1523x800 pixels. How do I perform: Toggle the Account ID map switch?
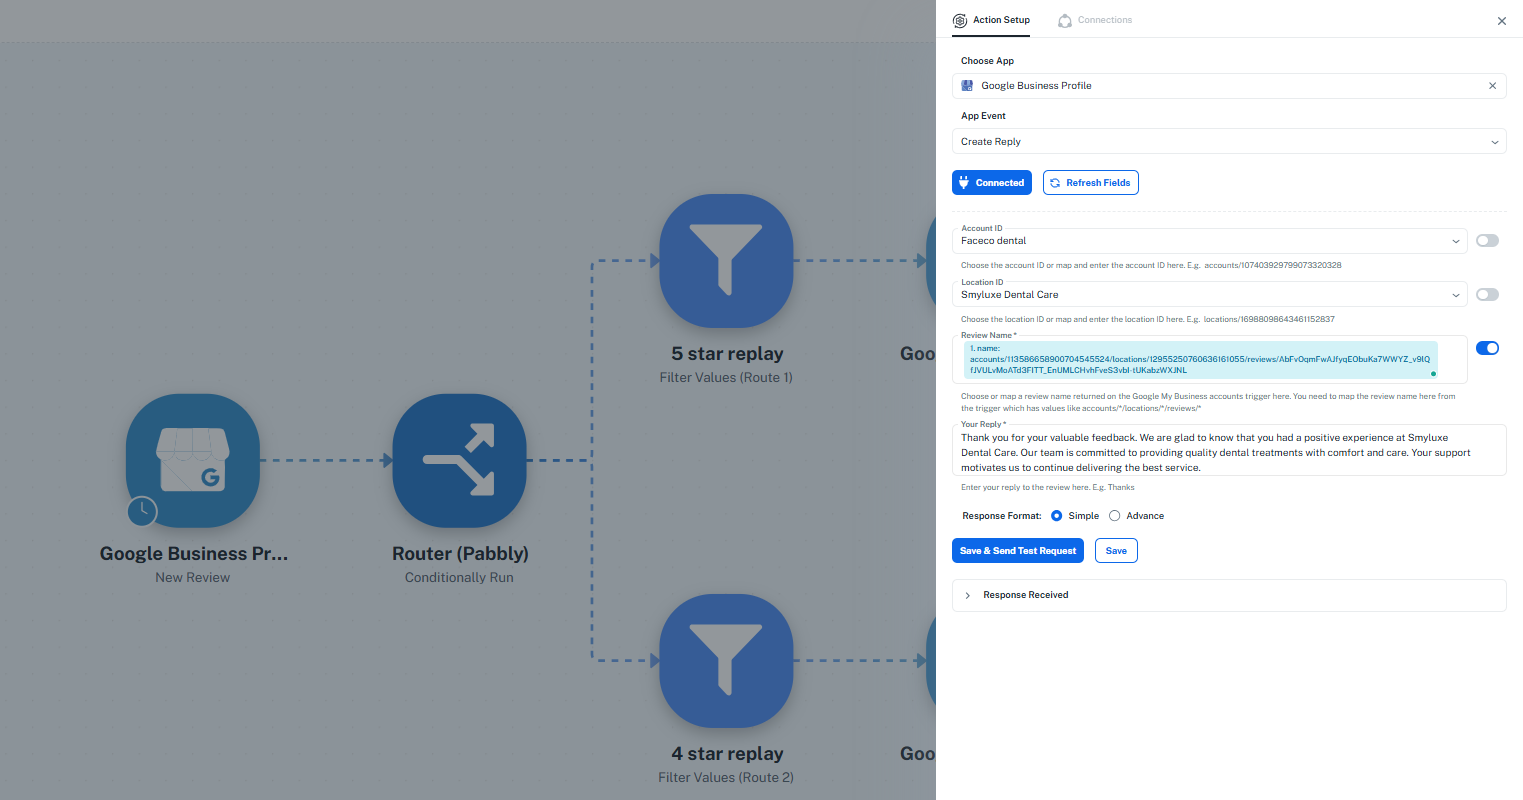pos(1487,240)
